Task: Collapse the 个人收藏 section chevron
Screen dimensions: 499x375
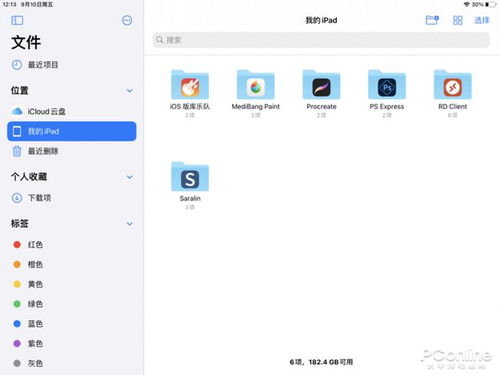Action: [130, 177]
